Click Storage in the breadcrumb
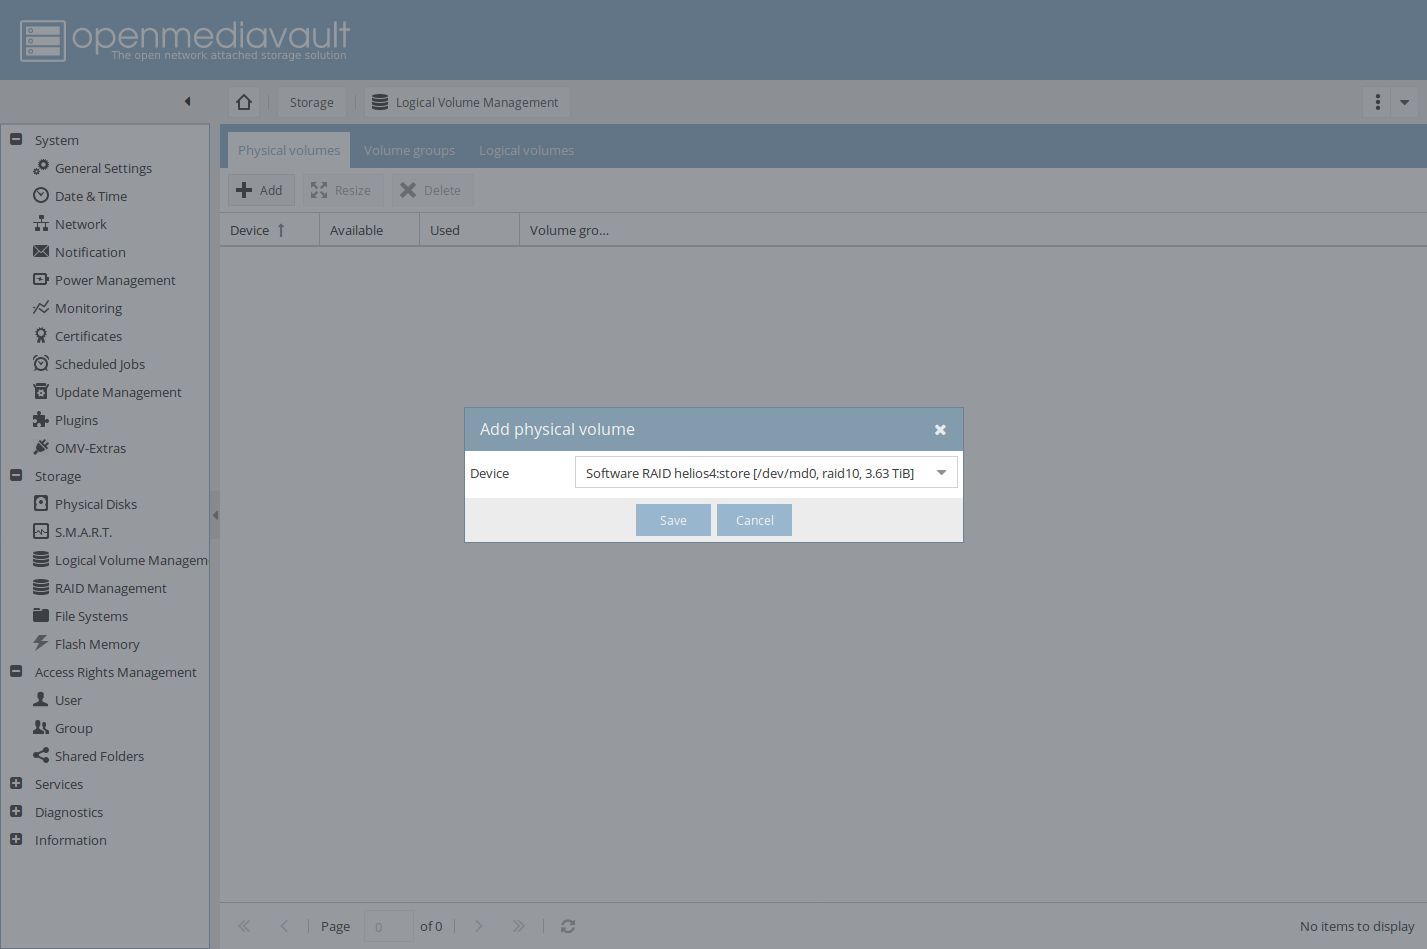Image resolution: width=1427 pixels, height=949 pixels. pyautogui.click(x=312, y=102)
